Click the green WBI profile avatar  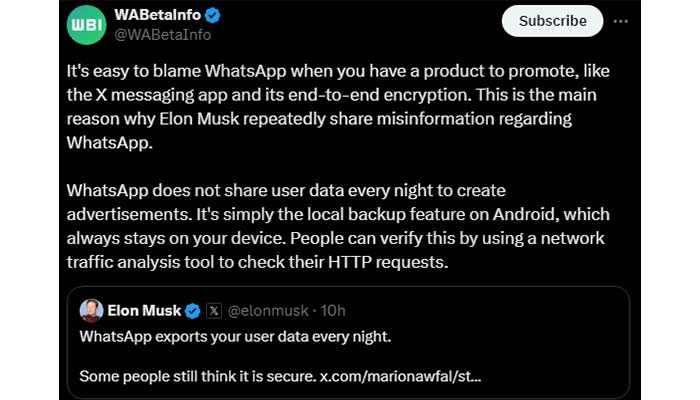coord(86,25)
